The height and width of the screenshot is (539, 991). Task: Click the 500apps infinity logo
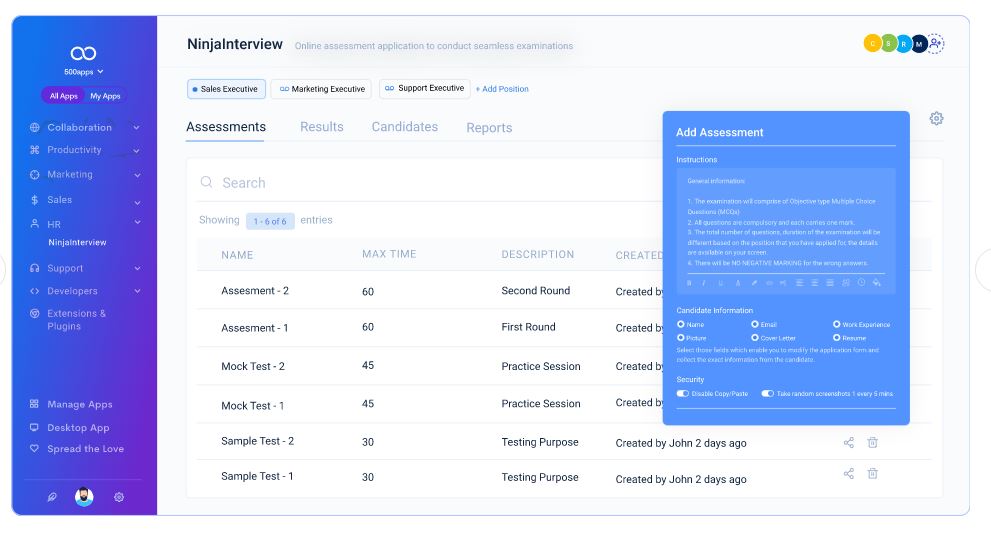[83, 53]
